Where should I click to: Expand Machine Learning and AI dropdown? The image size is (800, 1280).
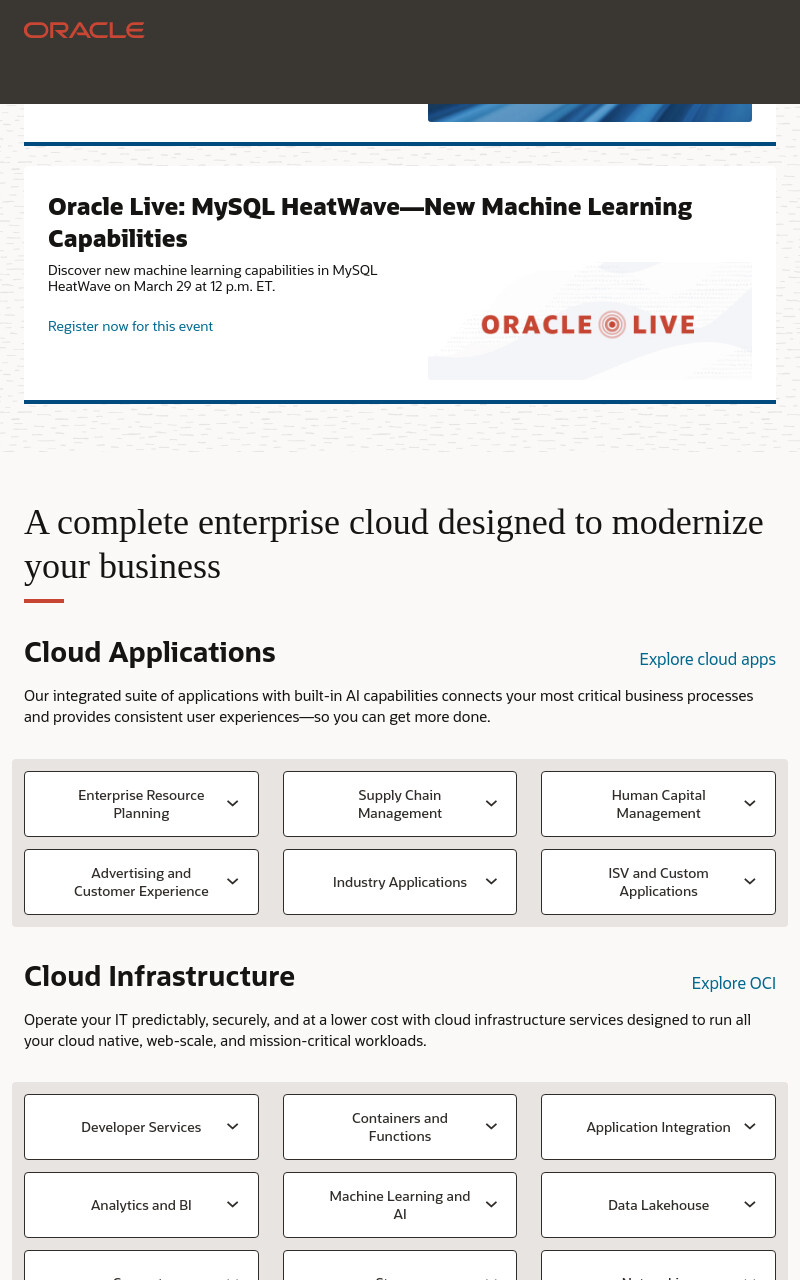tap(400, 1205)
